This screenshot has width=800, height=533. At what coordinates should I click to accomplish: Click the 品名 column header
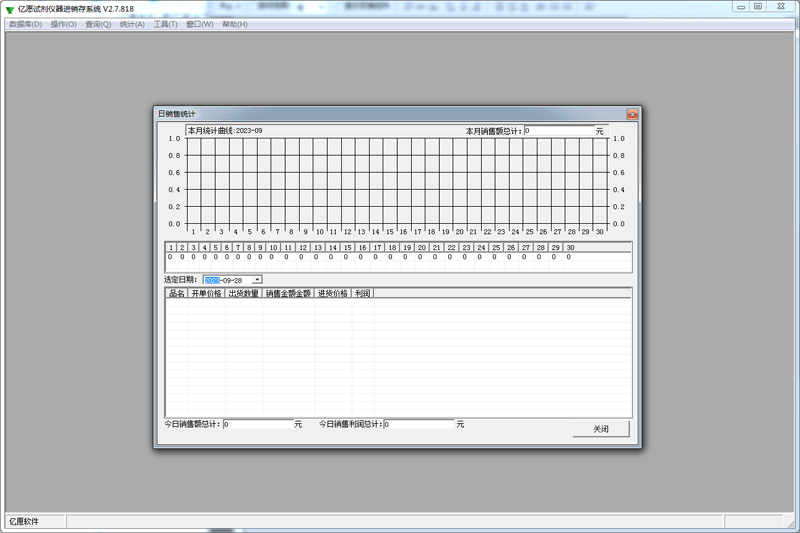click(177, 293)
